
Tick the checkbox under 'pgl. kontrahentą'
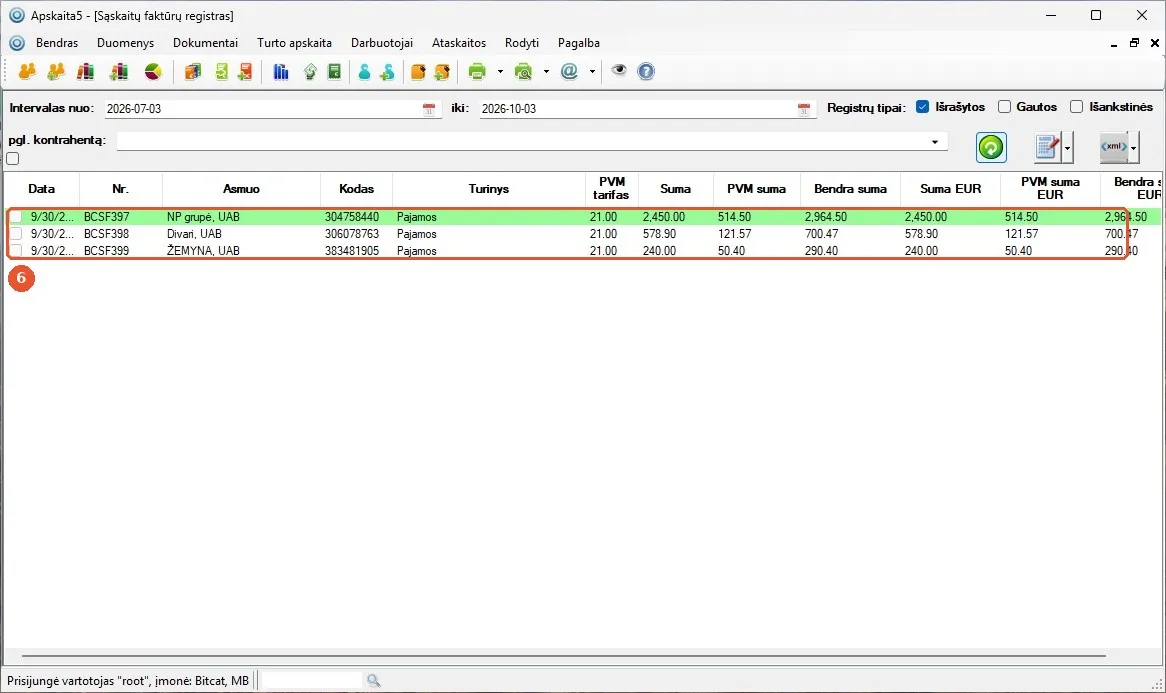point(13,158)
